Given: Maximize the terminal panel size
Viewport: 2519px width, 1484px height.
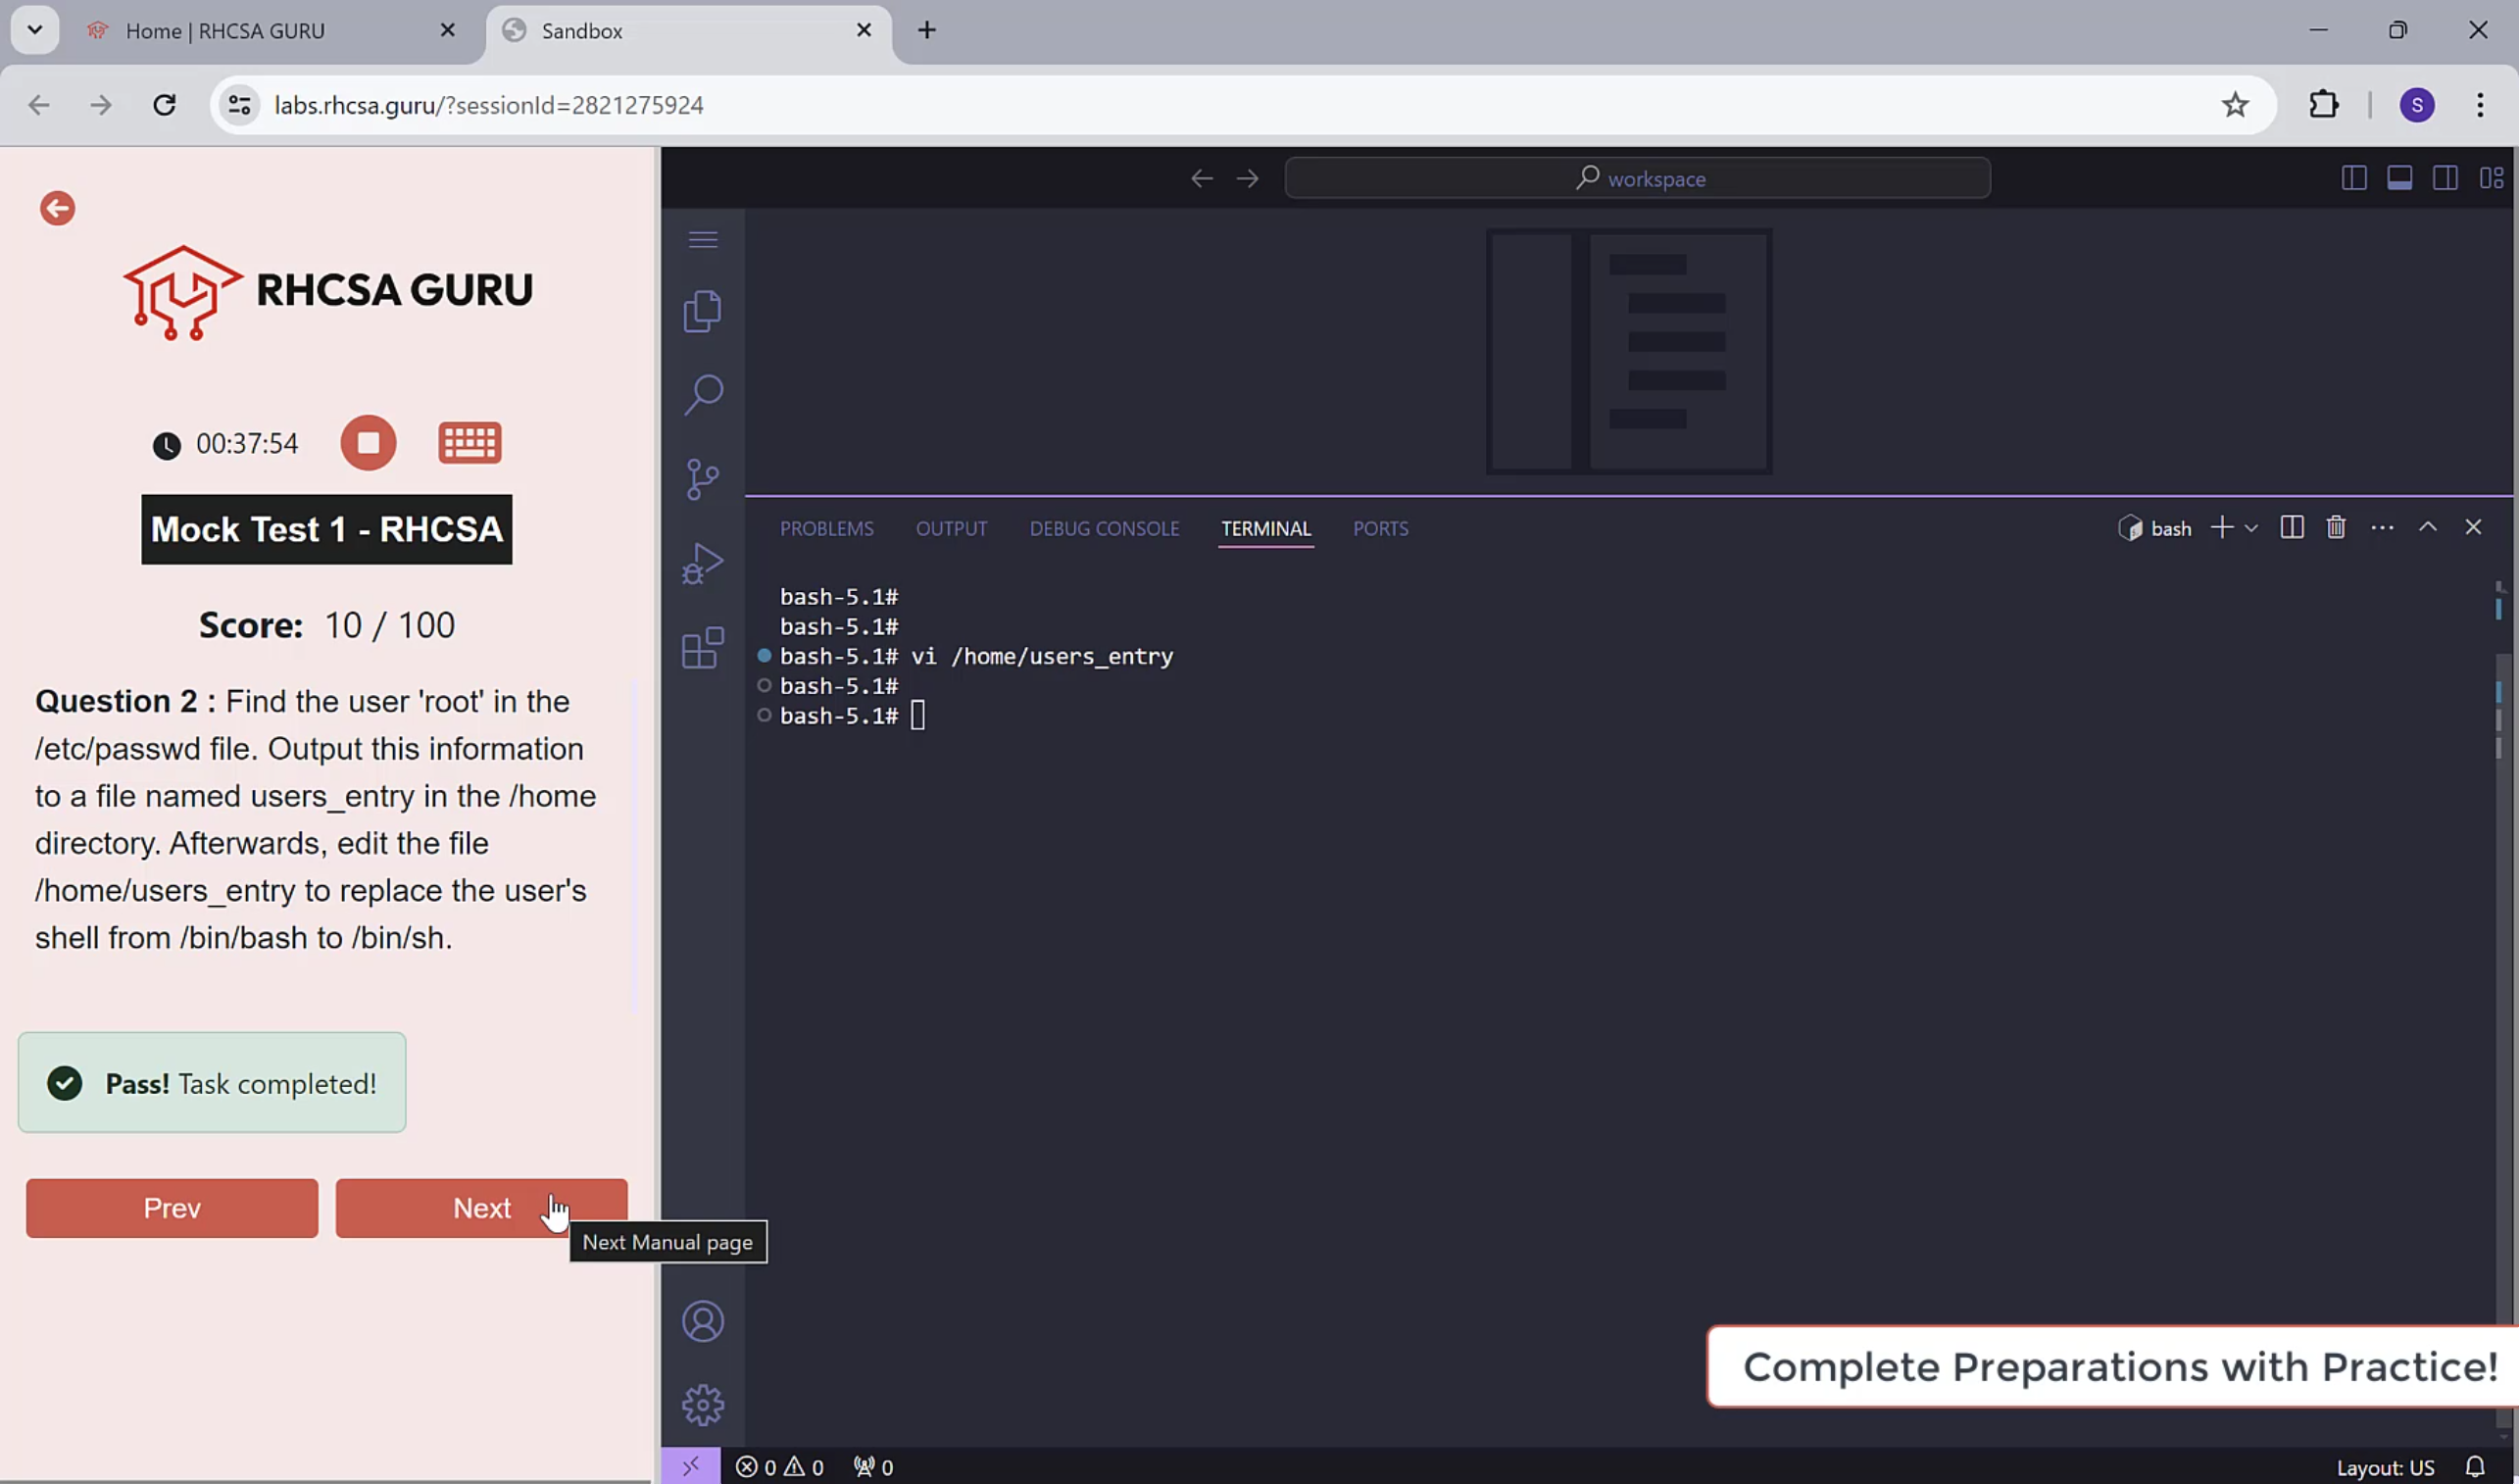Looking at the screenshot, I should coord(2428,527).
